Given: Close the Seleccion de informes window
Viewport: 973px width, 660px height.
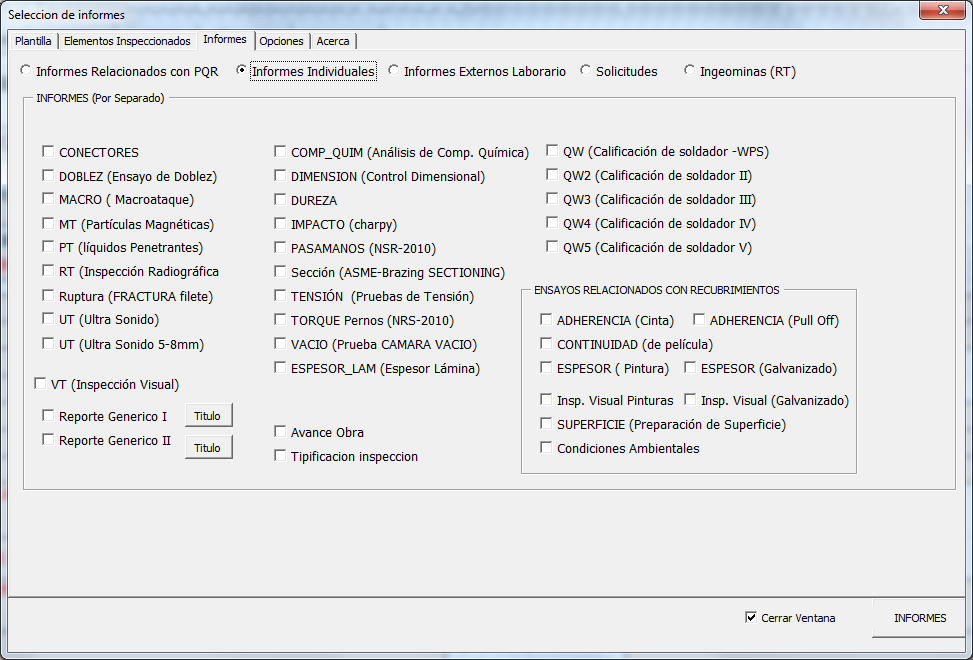Looking at the screenshot, I should coord(942,11).
